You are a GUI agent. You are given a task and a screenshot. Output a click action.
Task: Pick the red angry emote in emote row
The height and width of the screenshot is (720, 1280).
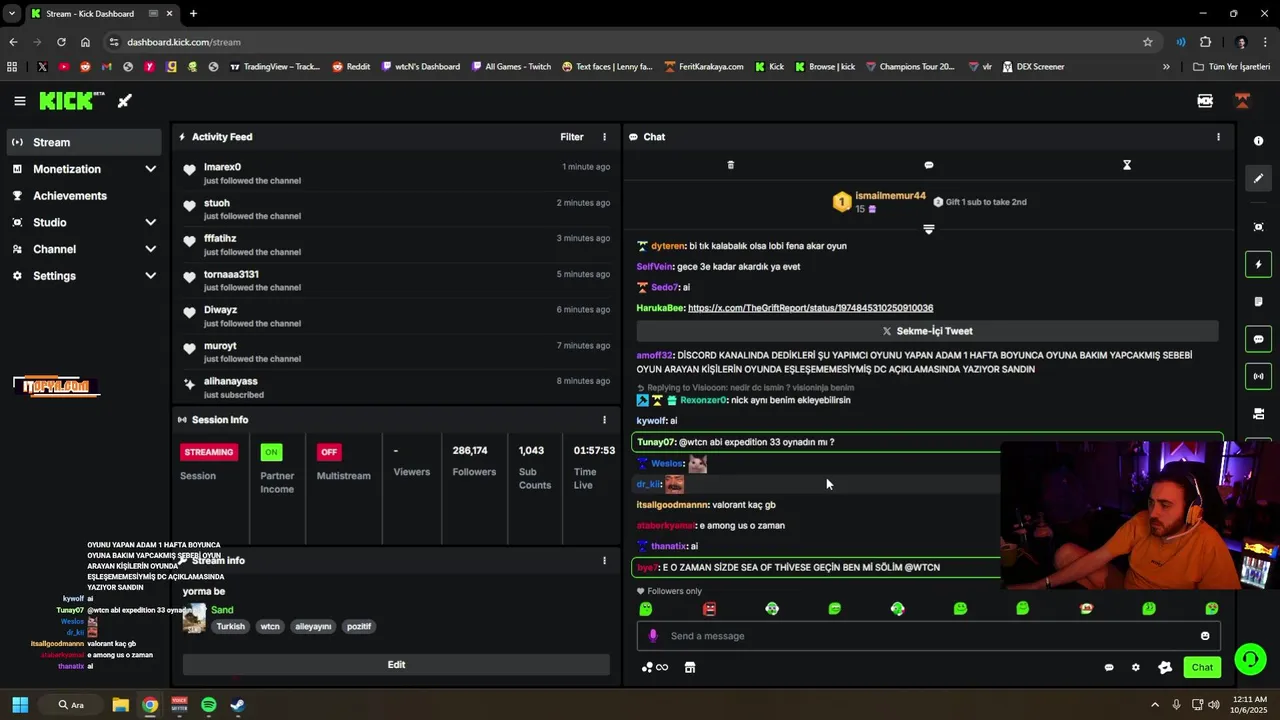[x=709, y=608]
